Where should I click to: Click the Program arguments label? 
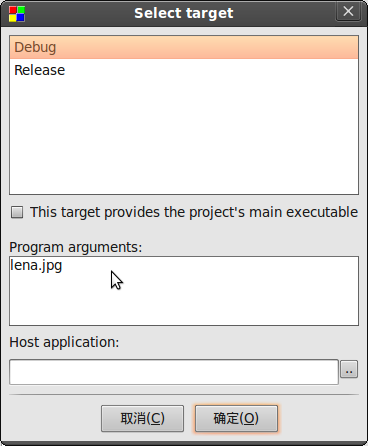pos(76,247)
